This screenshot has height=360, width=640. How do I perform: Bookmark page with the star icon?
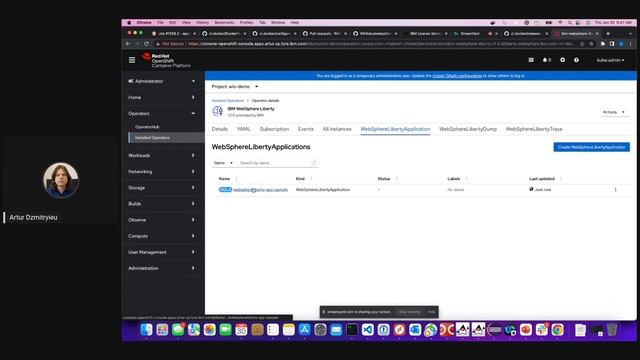591,44
